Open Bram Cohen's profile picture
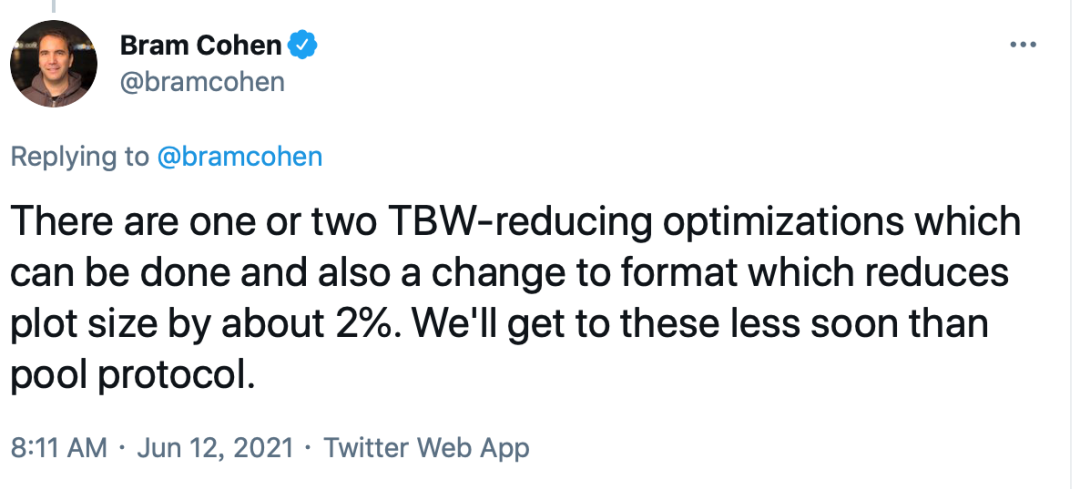 54,63
